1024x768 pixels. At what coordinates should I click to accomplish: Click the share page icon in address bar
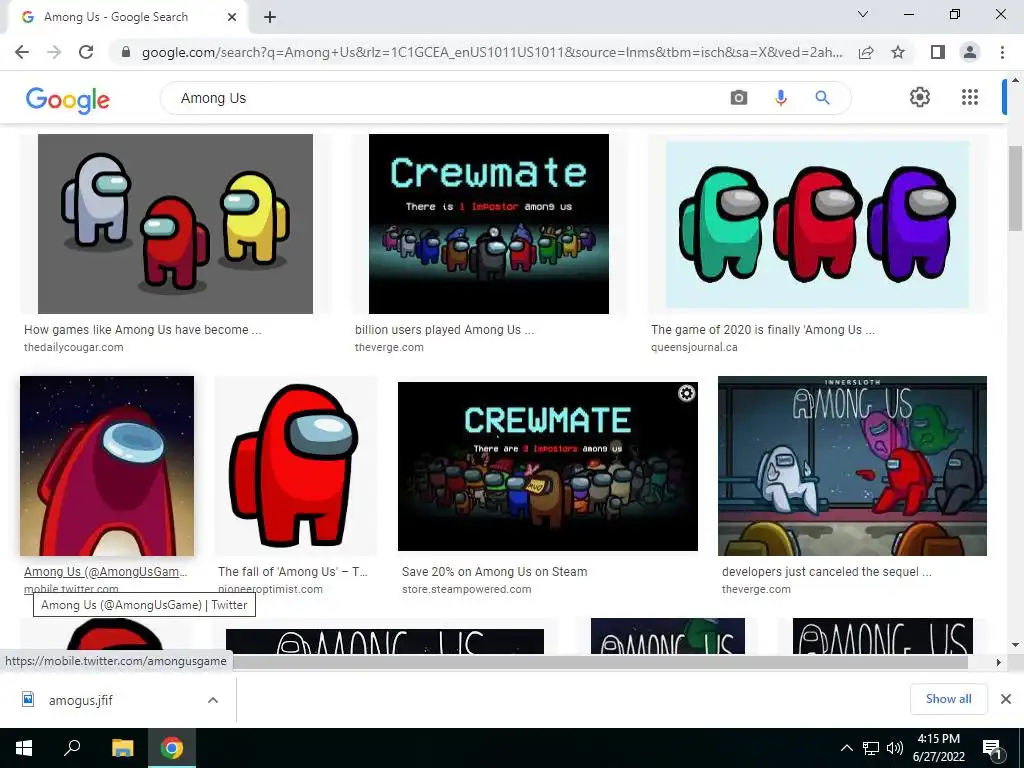tap(866, 52)
